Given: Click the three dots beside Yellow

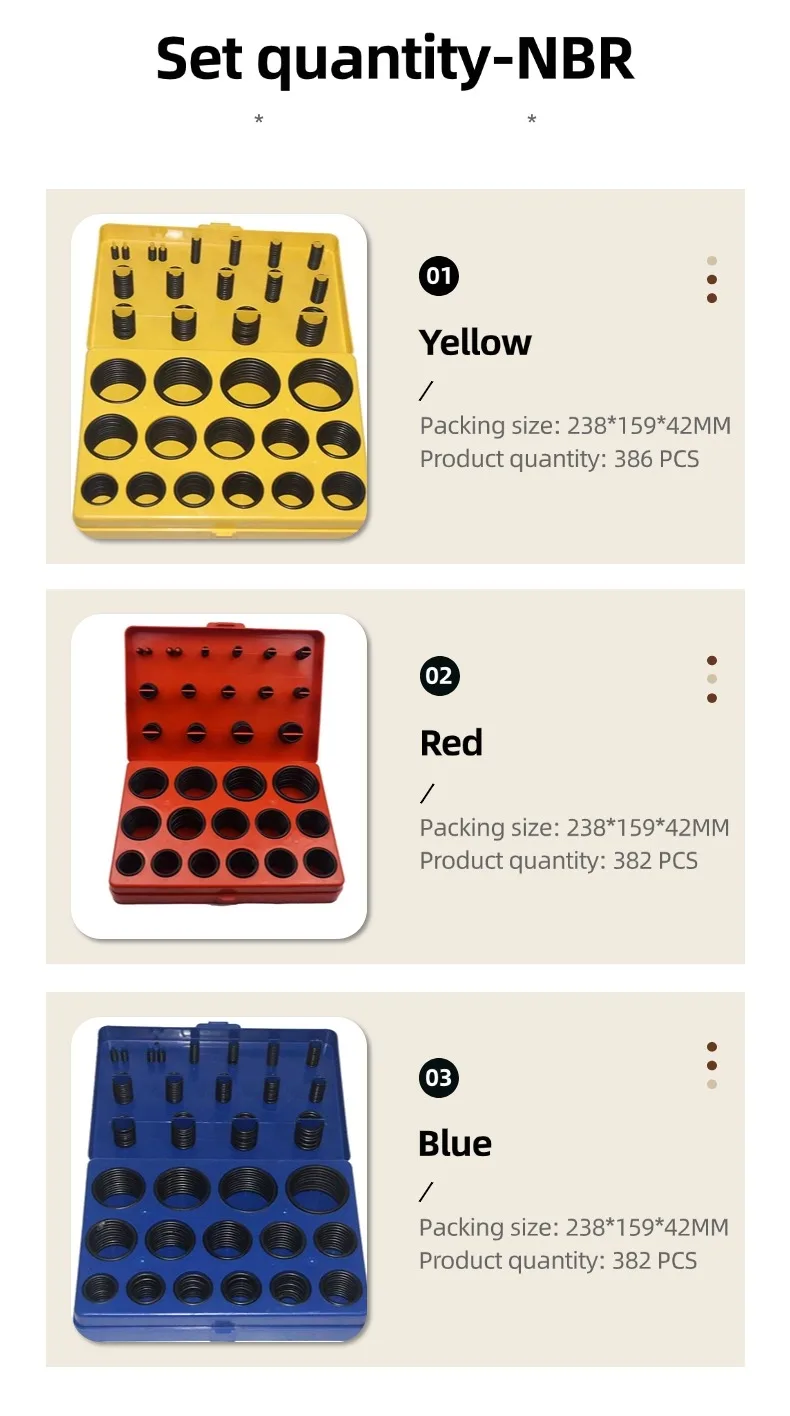Looking at the screenshot, I should tap(712, 279).
